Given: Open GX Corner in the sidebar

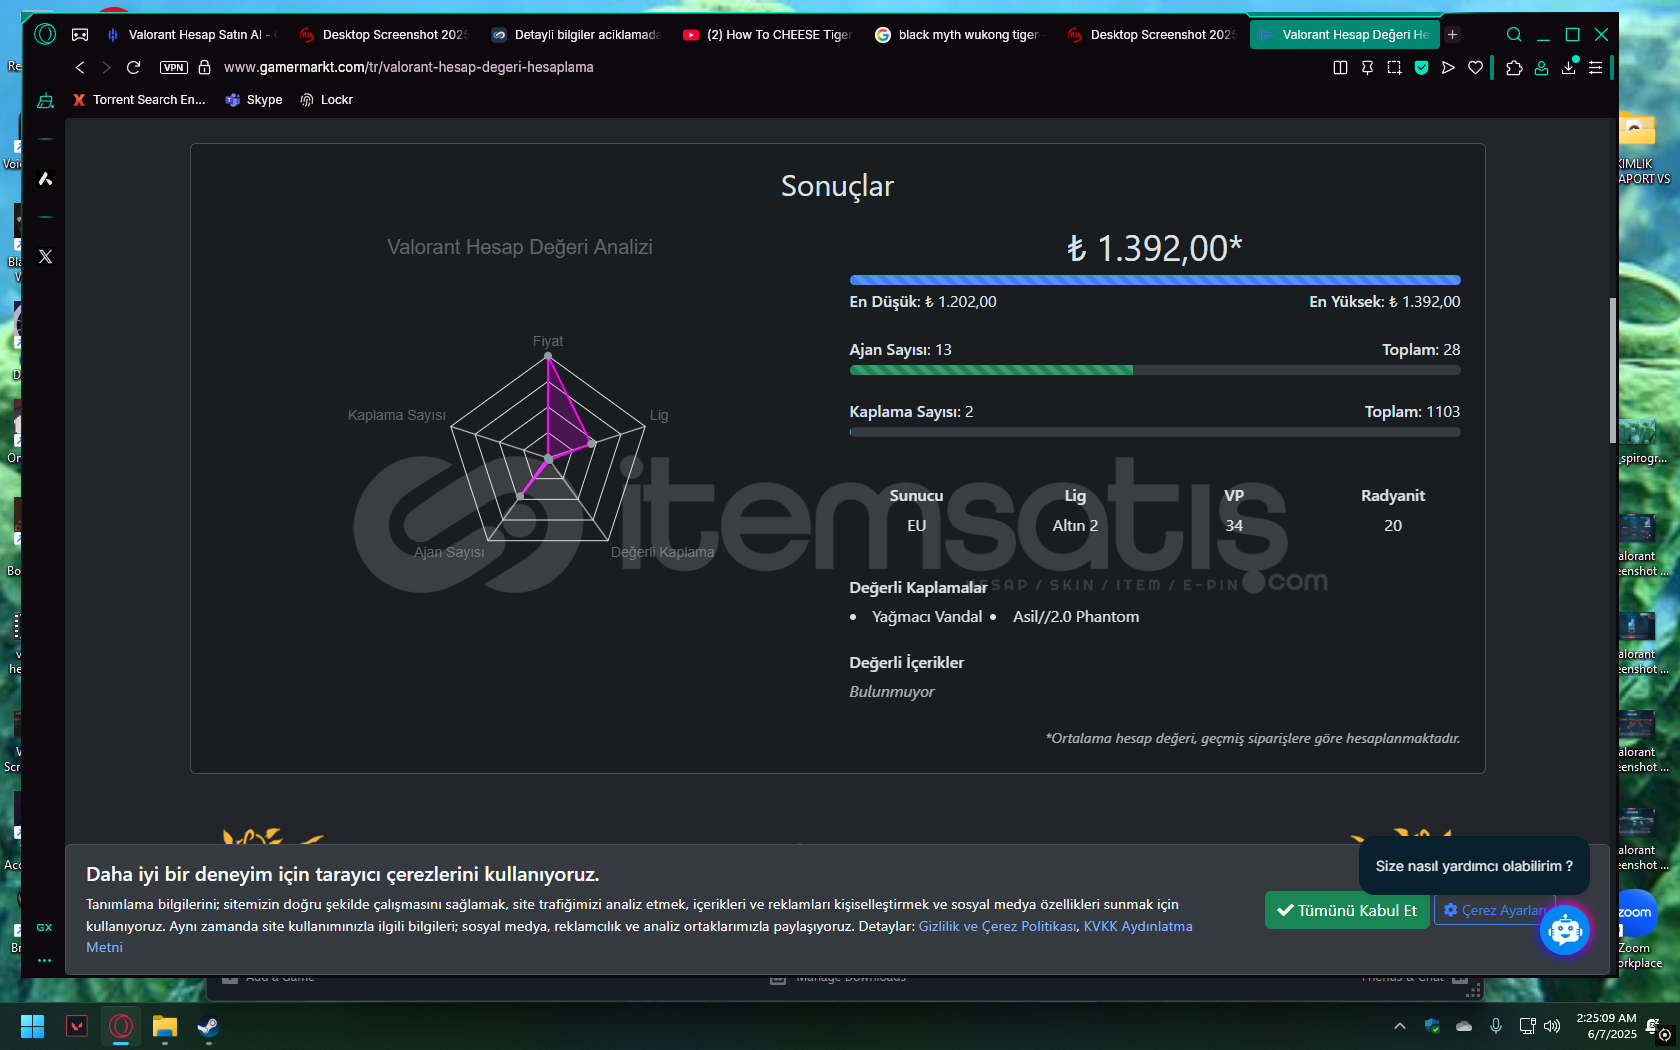Looking at the screenshot, I should click(45, 100).
